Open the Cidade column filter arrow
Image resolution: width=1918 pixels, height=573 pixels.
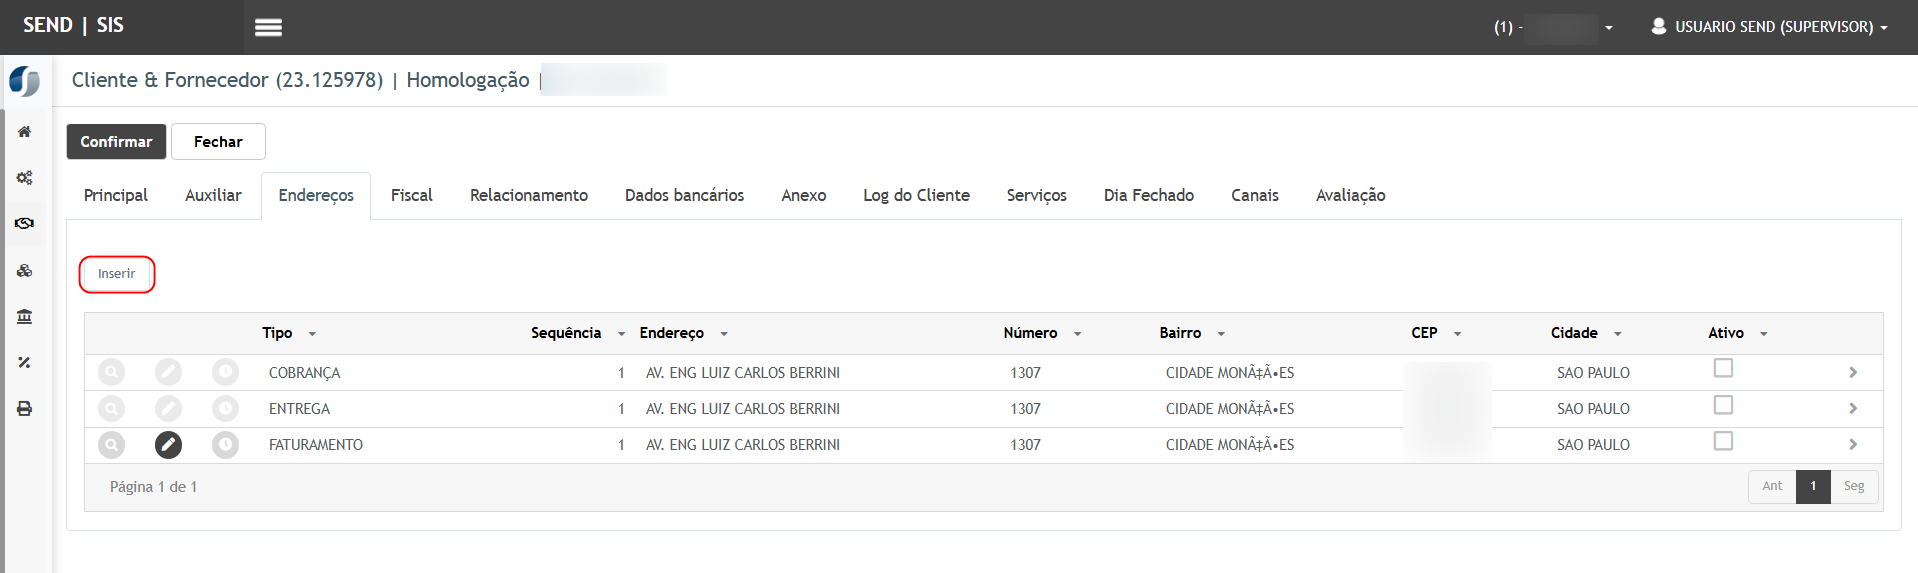pyautogui.click(x=1617, y=334)
